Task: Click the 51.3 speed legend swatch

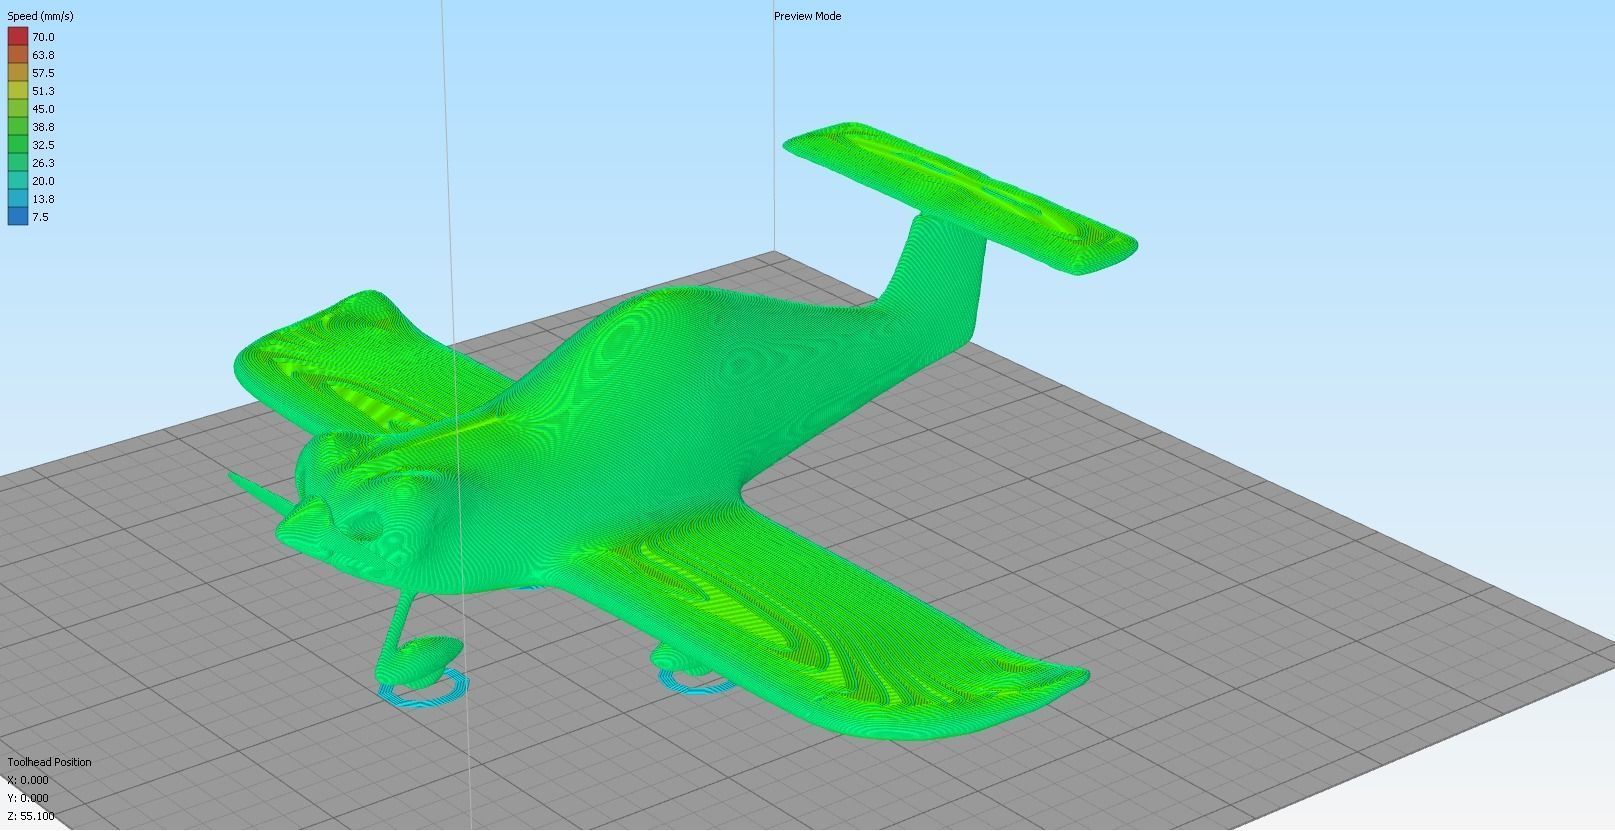Action: [x=18, y=91]
